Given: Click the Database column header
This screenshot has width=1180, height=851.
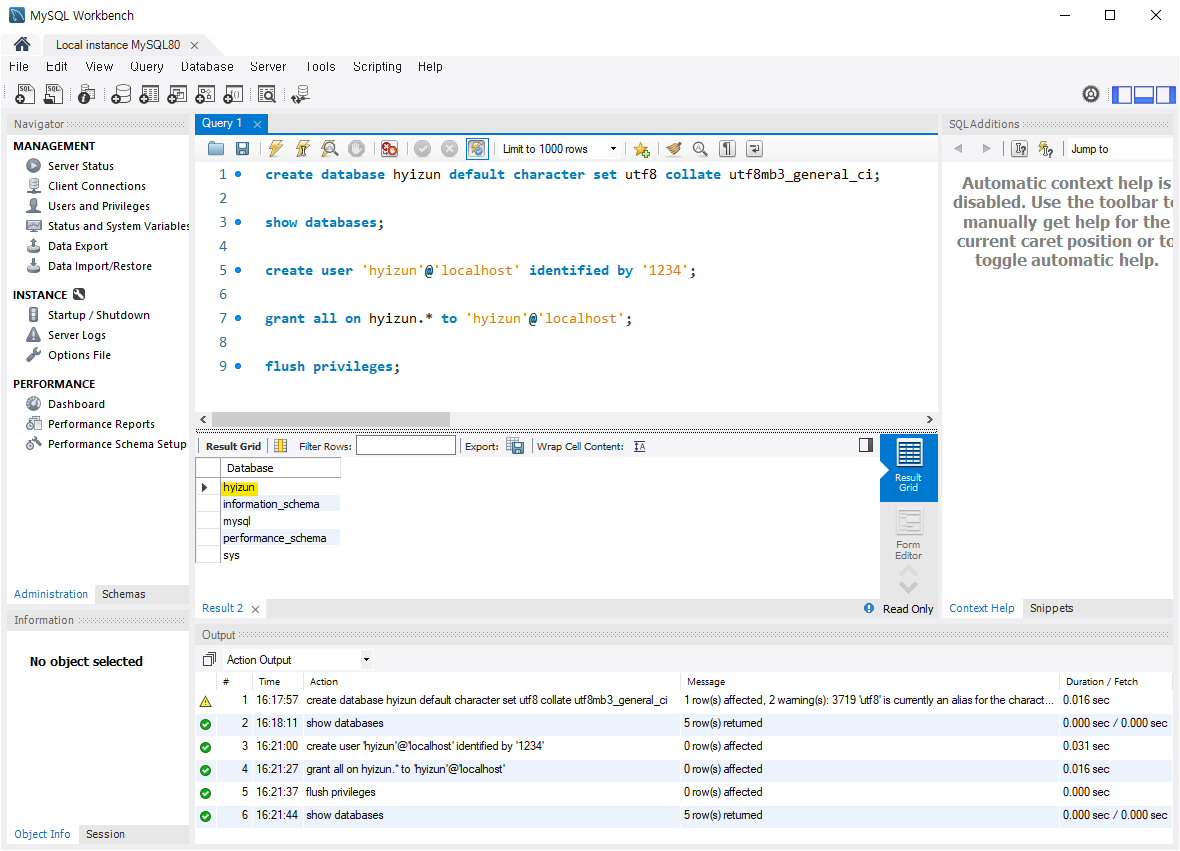Looking at the screenshot, I should tap(279, 468).
